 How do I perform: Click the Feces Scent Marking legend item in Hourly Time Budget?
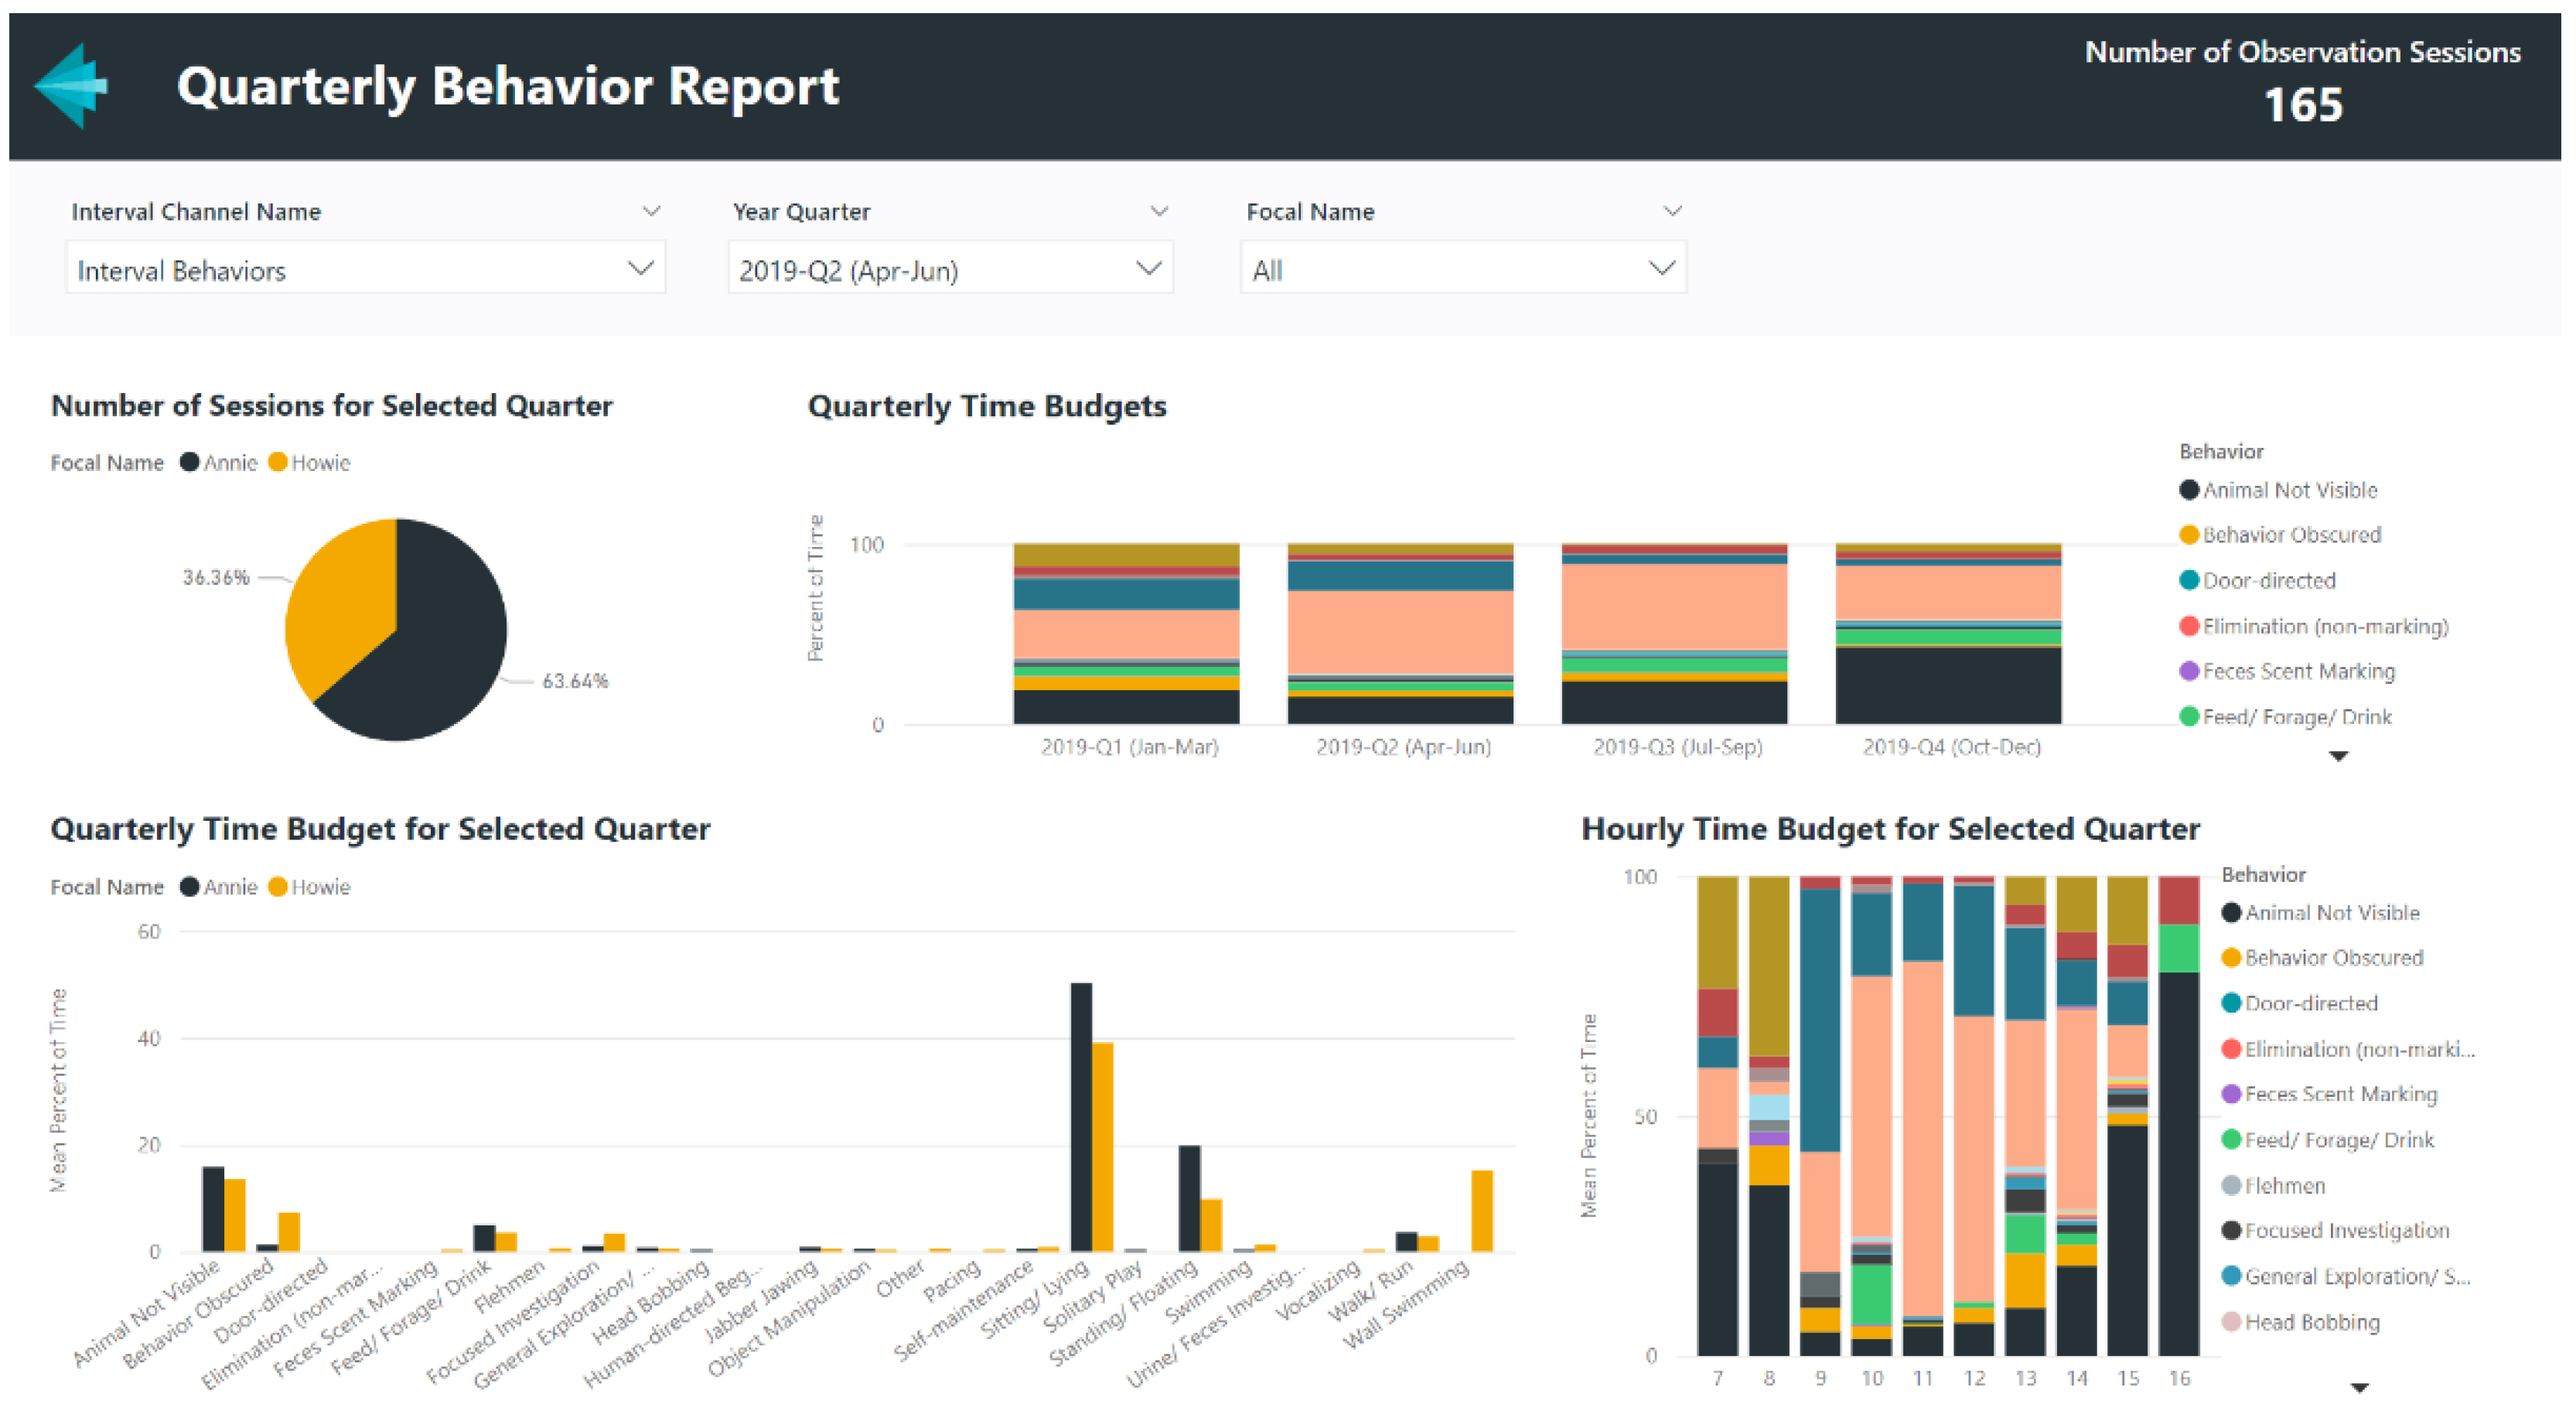coord(2340,1094)
